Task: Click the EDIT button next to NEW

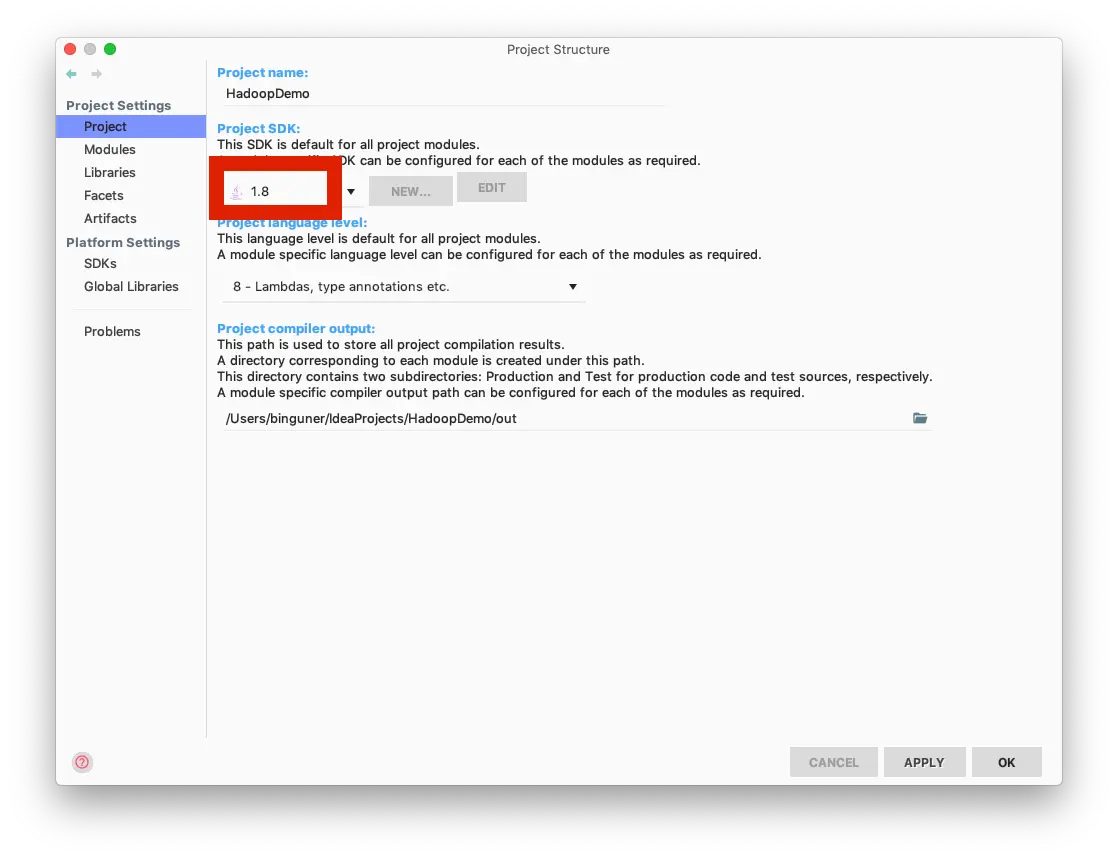Action: 491,187
